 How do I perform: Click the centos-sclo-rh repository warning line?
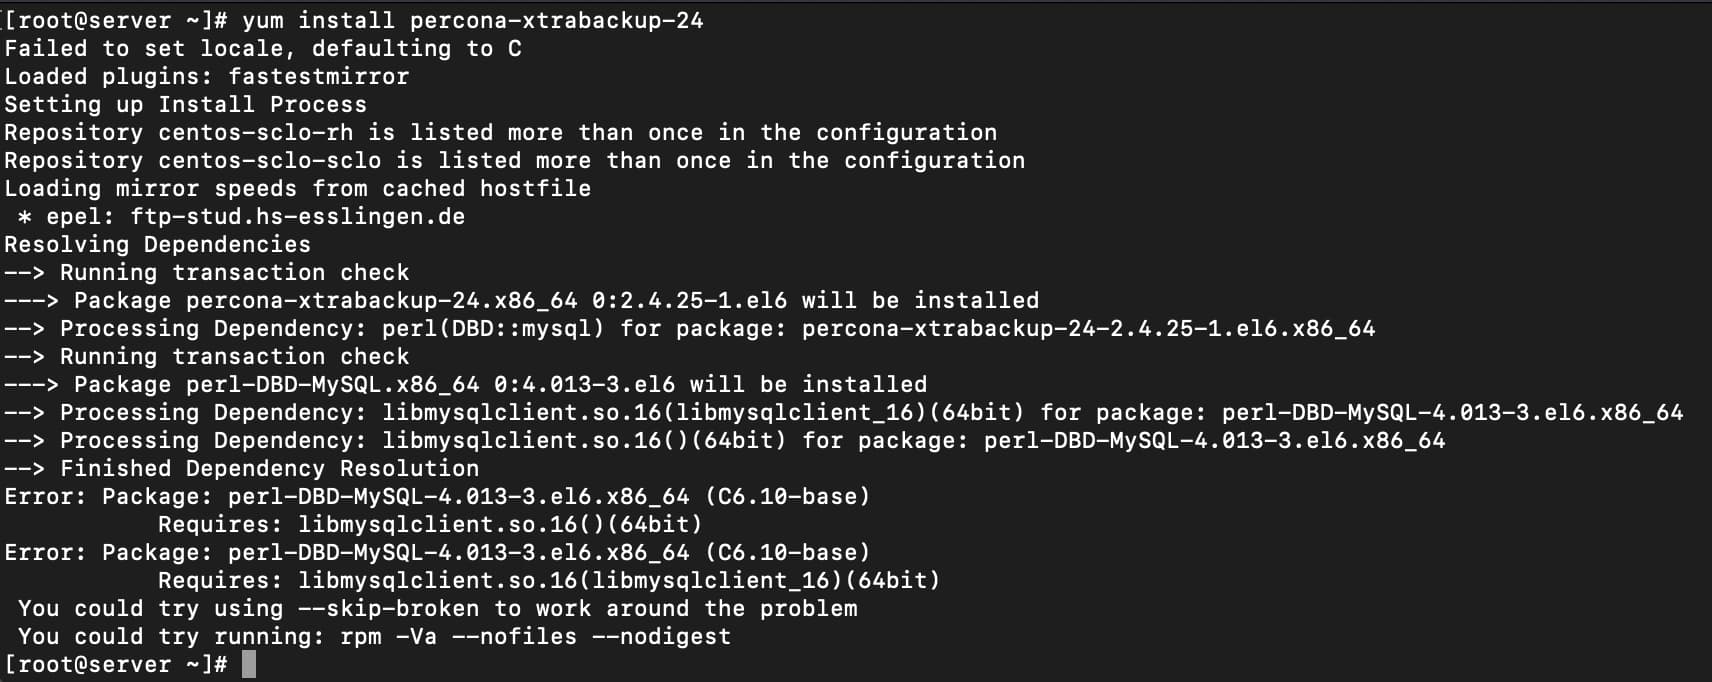[500, 132]
